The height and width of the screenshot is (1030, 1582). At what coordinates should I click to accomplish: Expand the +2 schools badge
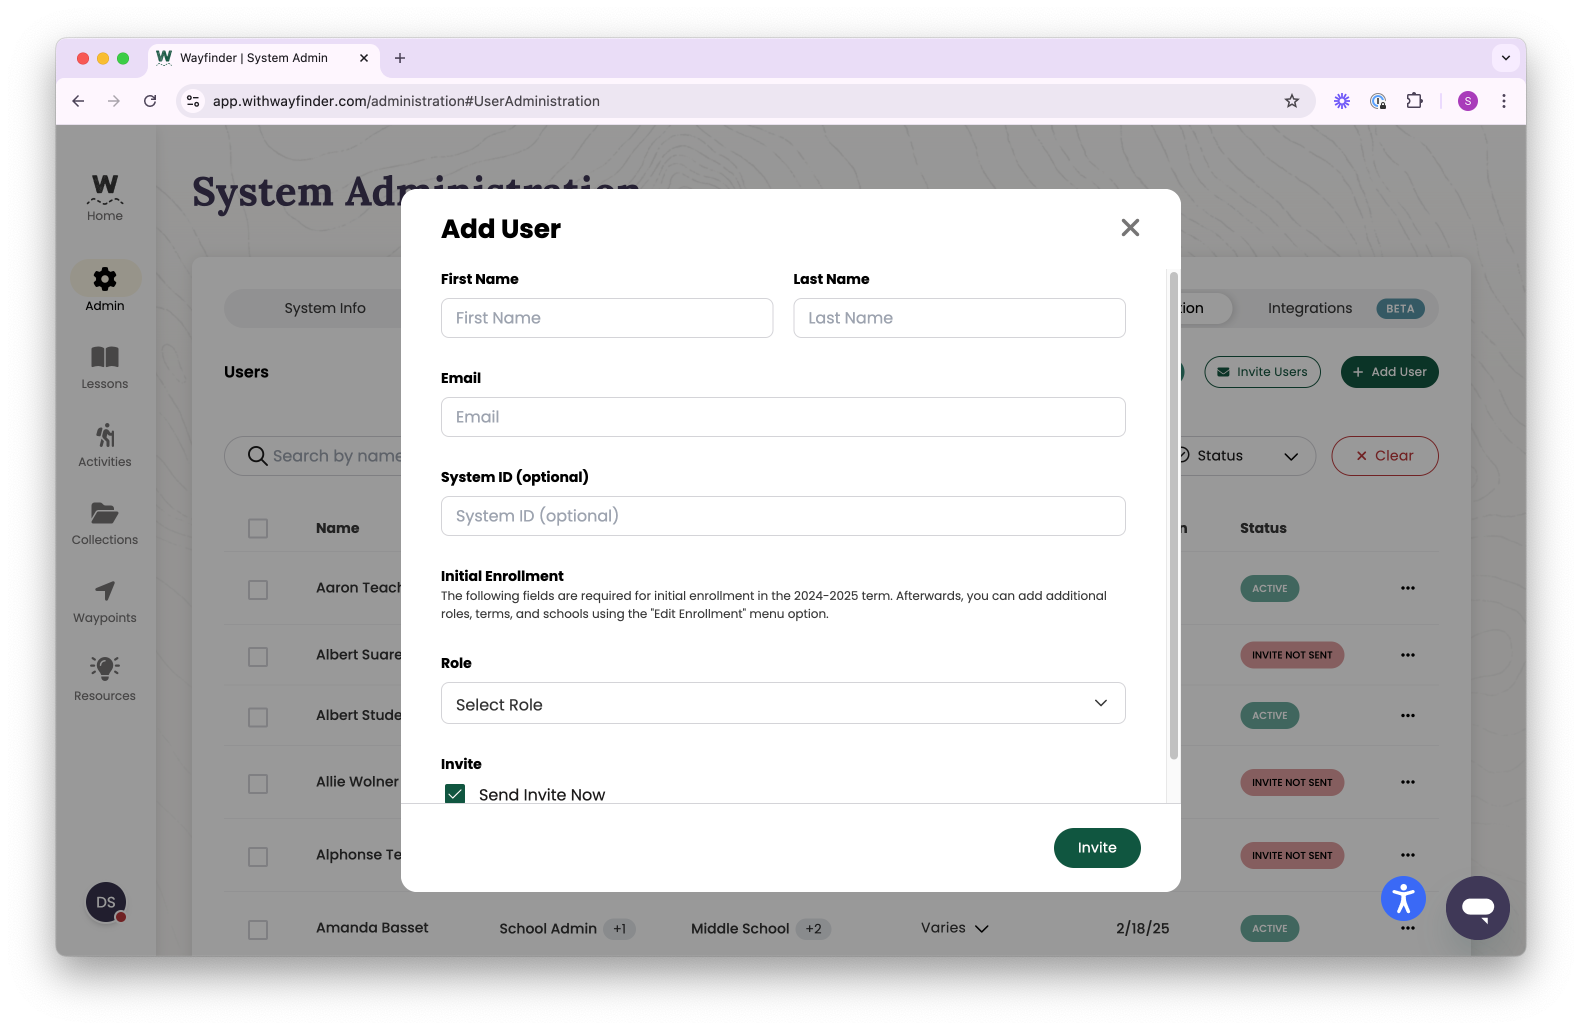tap(814, 929)
